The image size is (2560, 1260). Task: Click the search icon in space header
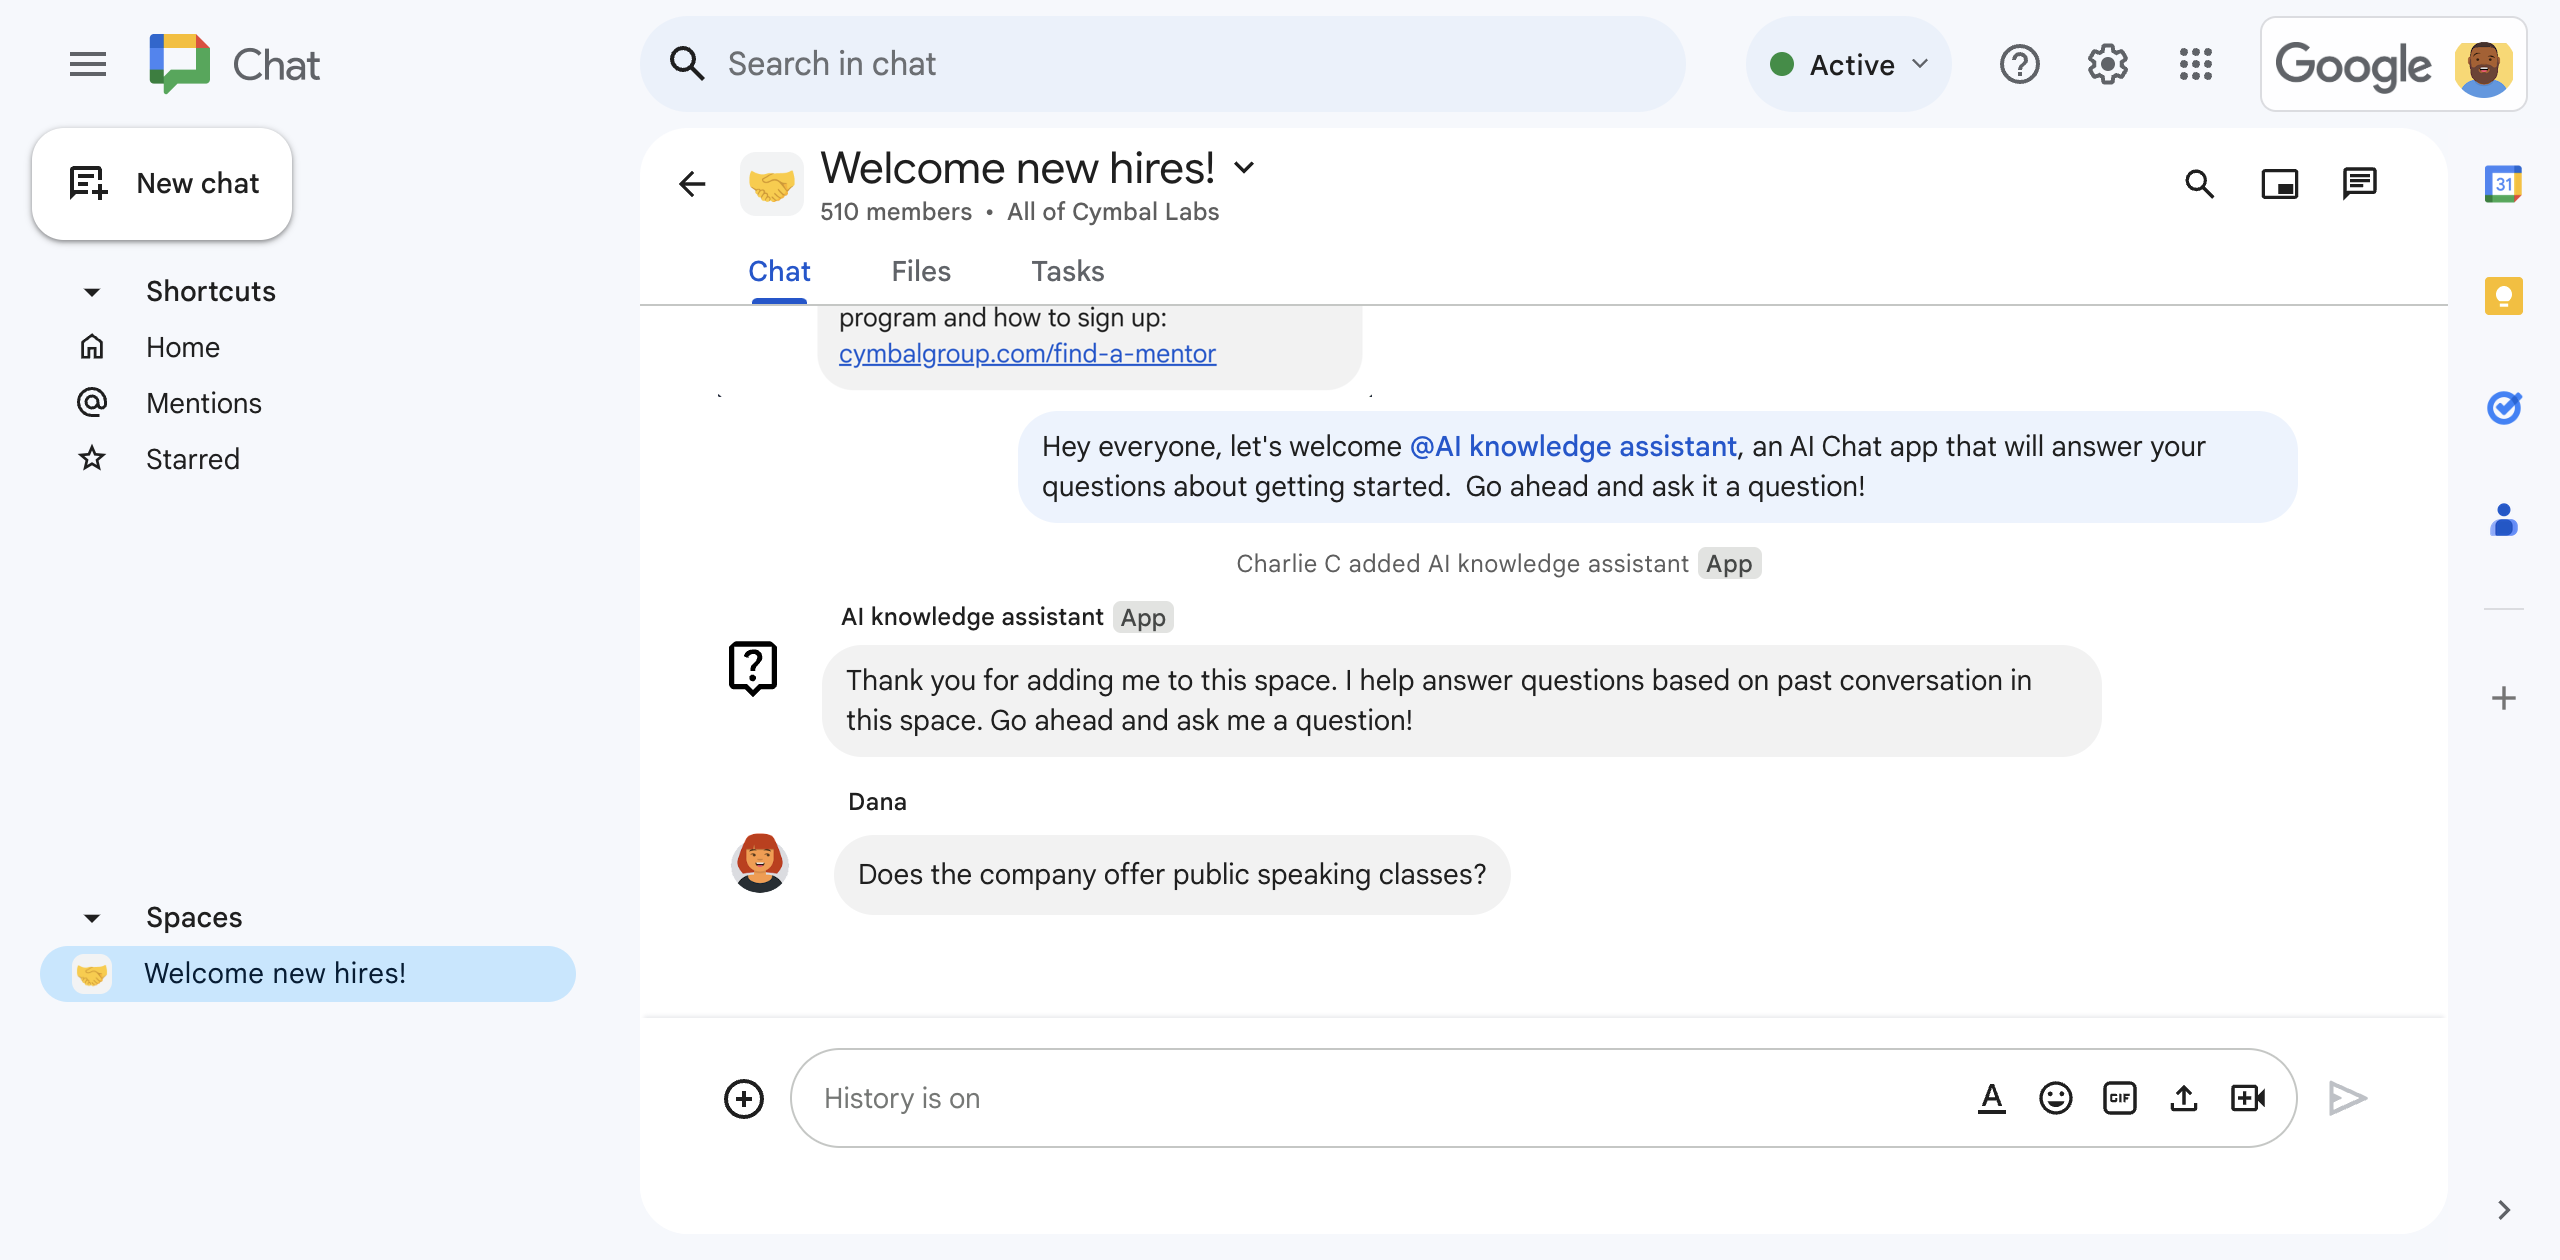(x=2202, y=181)
